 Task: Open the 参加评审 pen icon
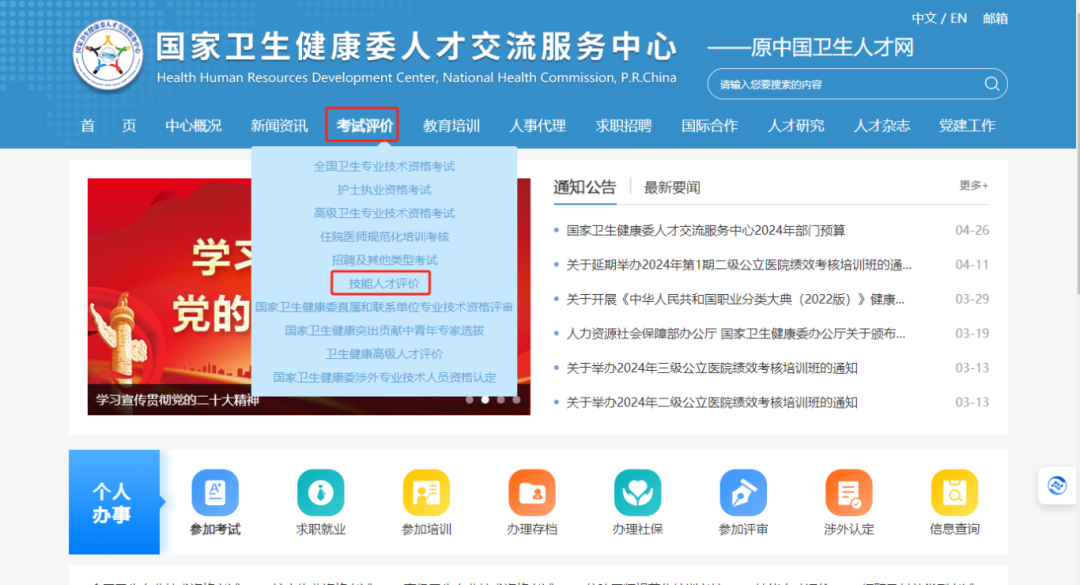(743, 492)
